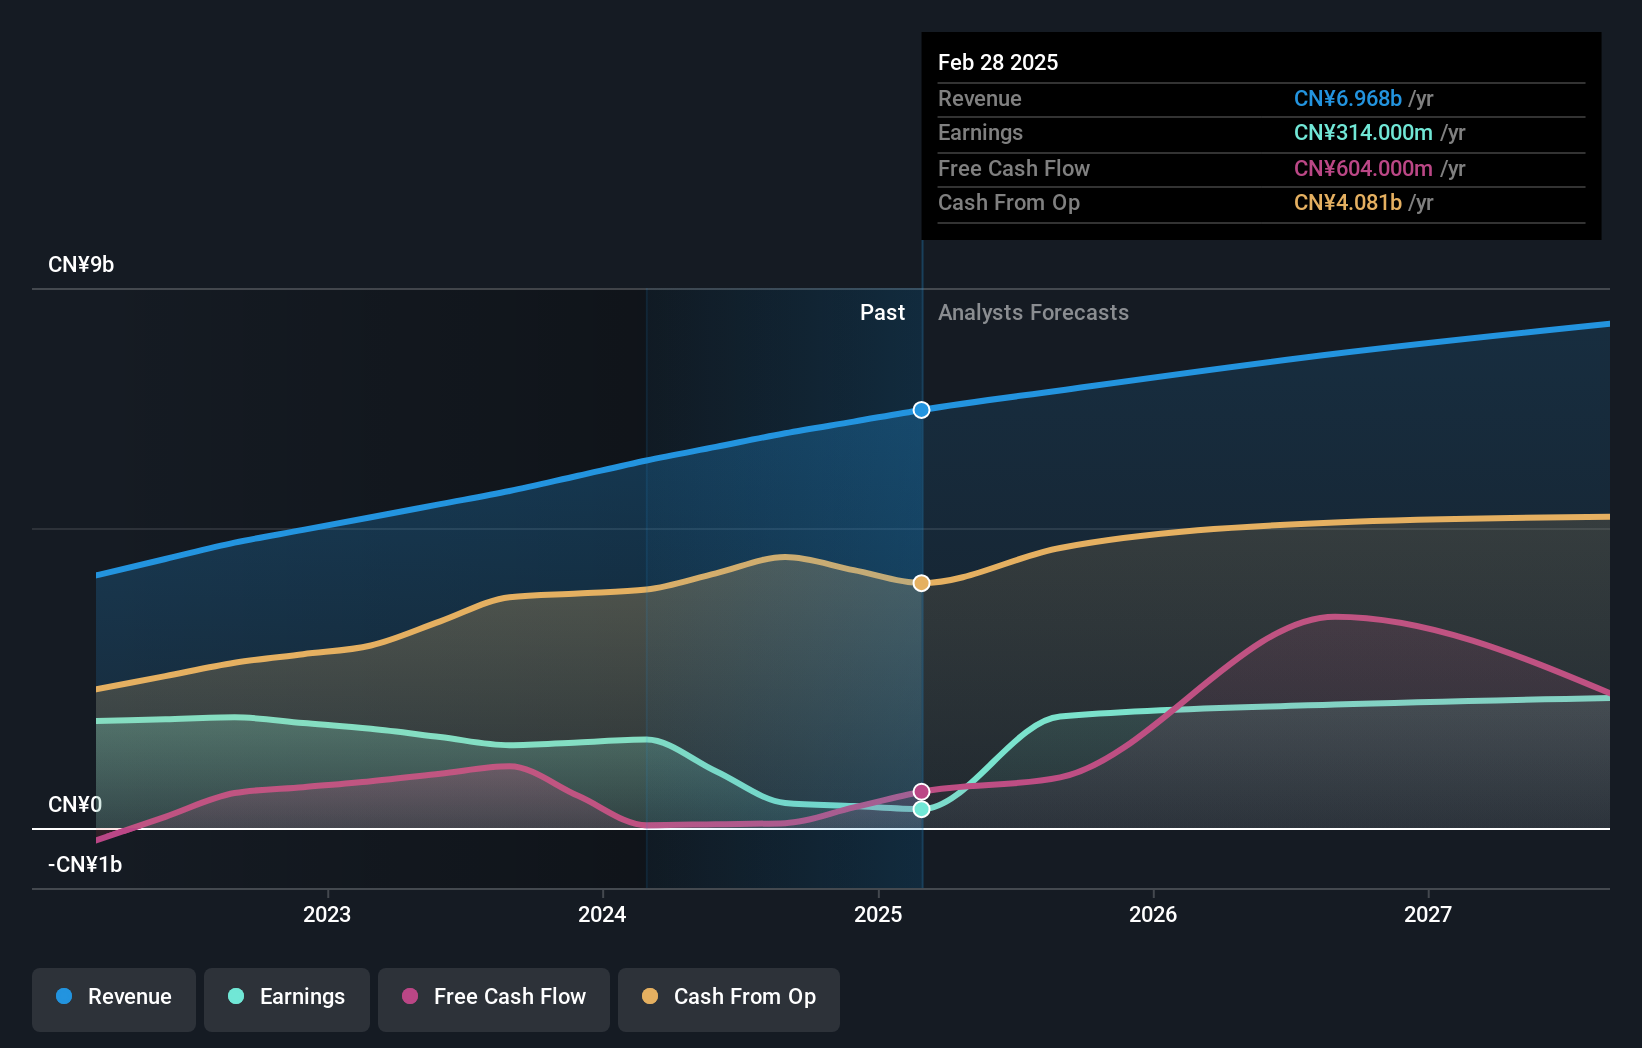Screen dimensions: 1642x1048
Task: Open the Analysts Forecasts section
Action: coord(1033,312)
